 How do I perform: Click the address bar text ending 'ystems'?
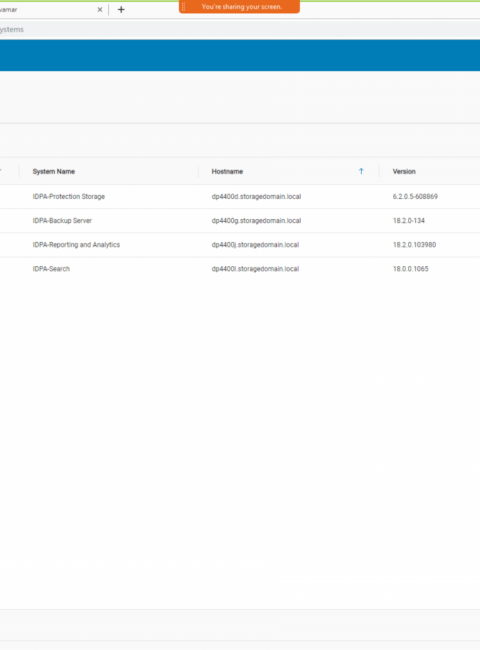pyautogui.click(x=12, y=29)
